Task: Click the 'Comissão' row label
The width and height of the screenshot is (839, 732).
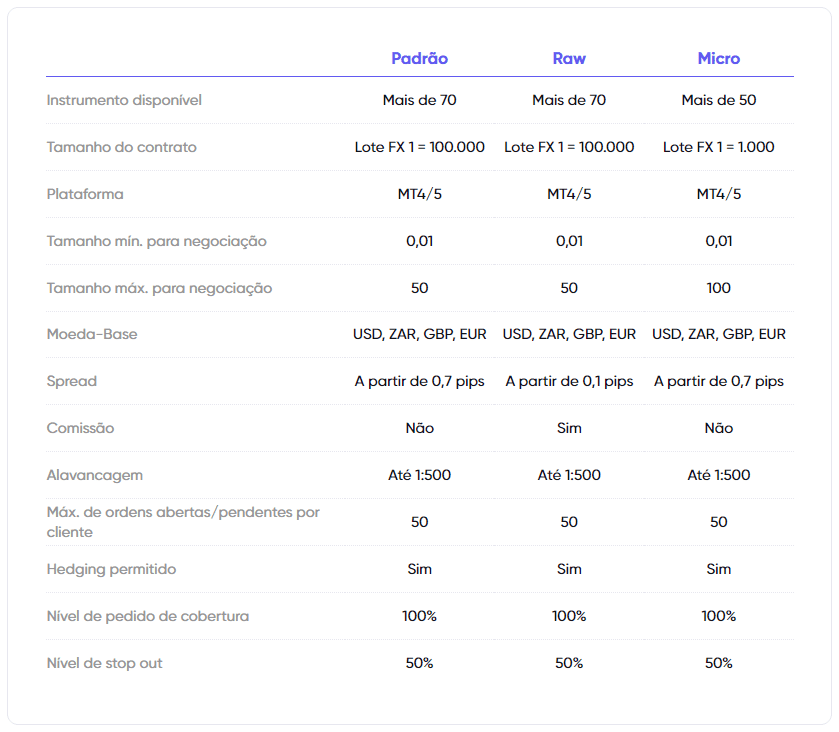Action: coord(80,428)
